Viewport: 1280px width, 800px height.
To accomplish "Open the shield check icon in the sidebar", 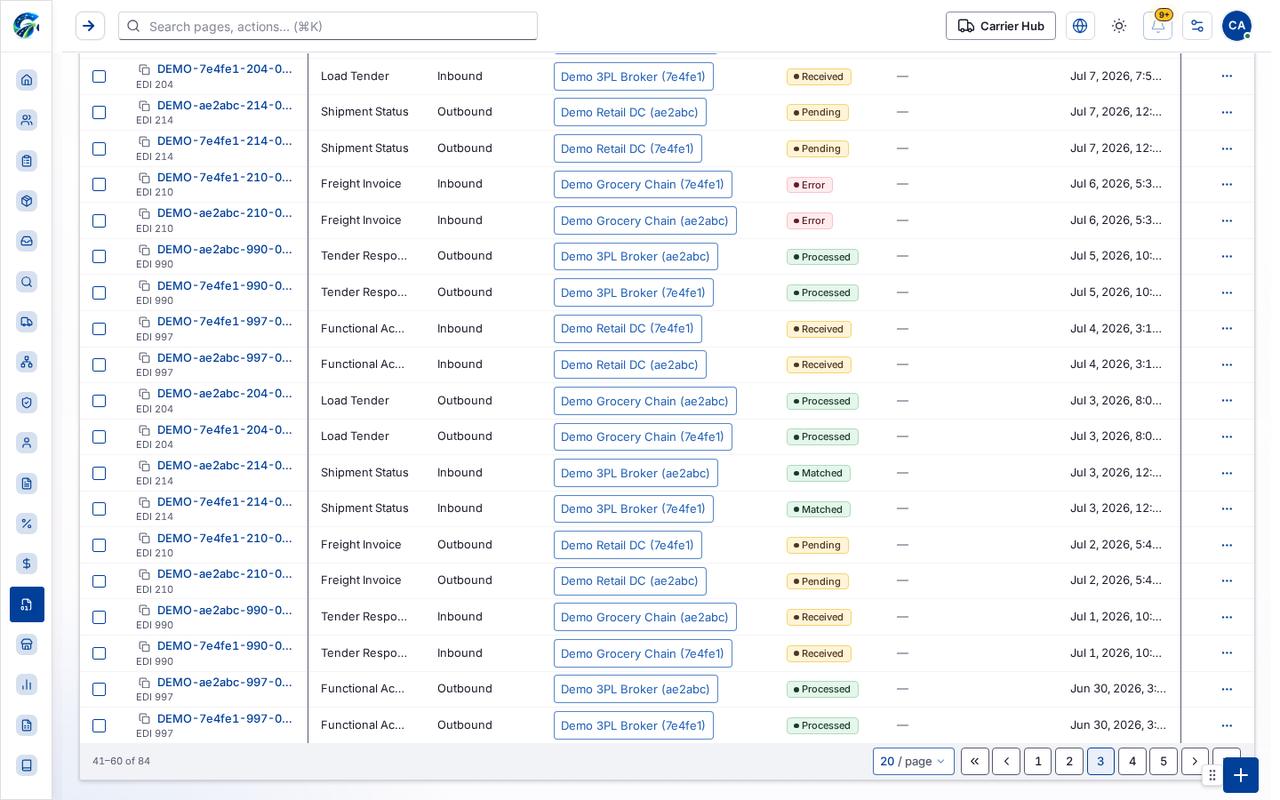I will tap(27, 402).
